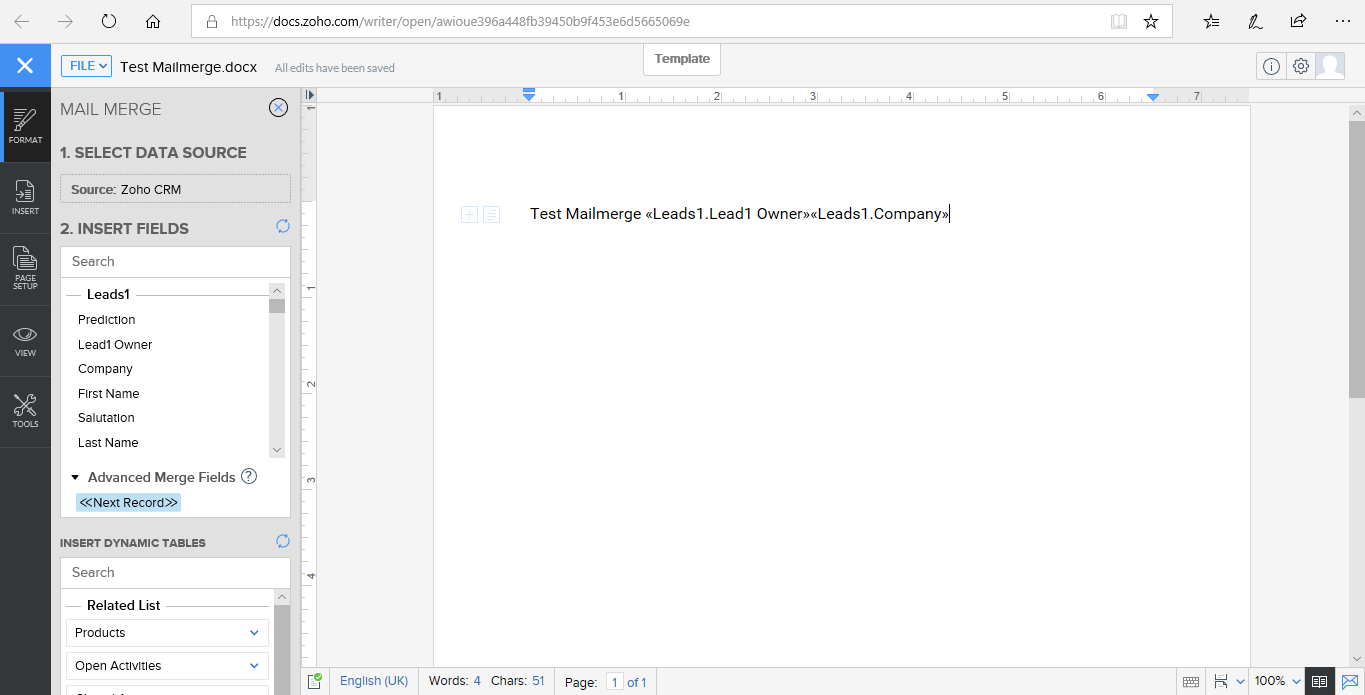
Task: Expand the Products related list dropdown
Action: point(168,633)
